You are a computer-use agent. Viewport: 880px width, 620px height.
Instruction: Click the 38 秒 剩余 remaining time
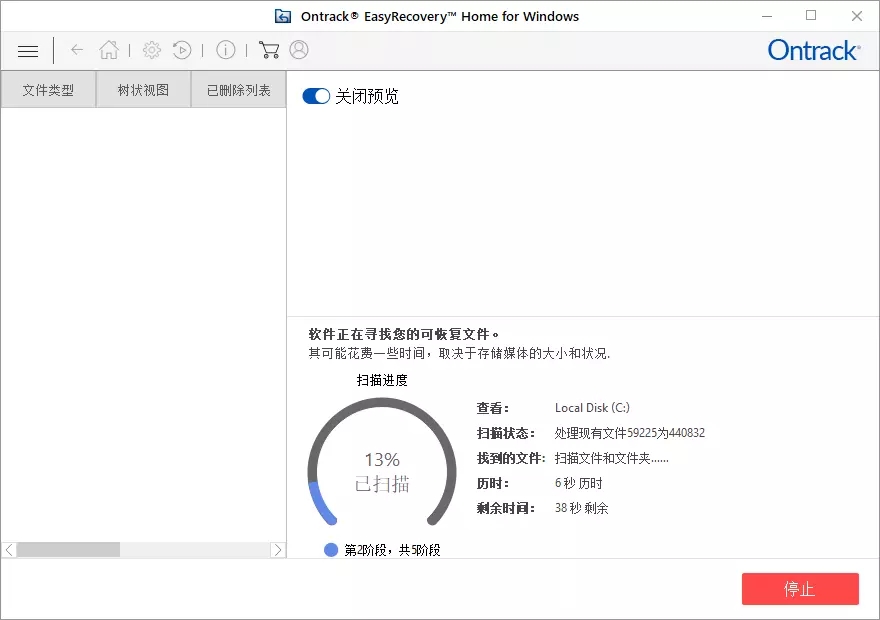(581, 508)
